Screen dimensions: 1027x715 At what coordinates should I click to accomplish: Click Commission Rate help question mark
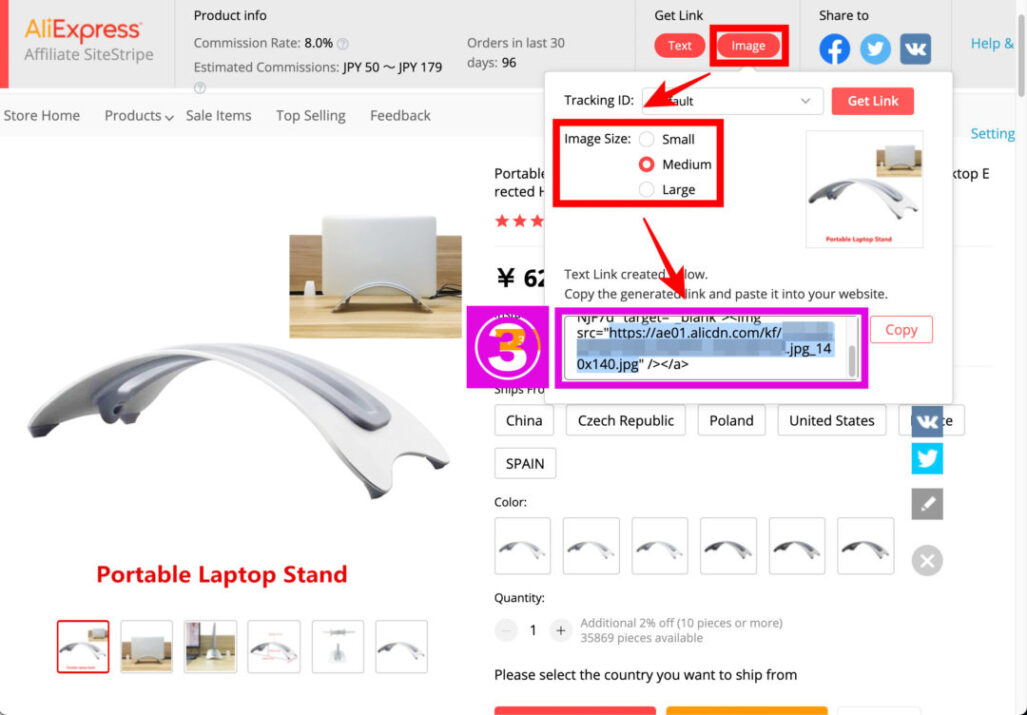point(342,44)
